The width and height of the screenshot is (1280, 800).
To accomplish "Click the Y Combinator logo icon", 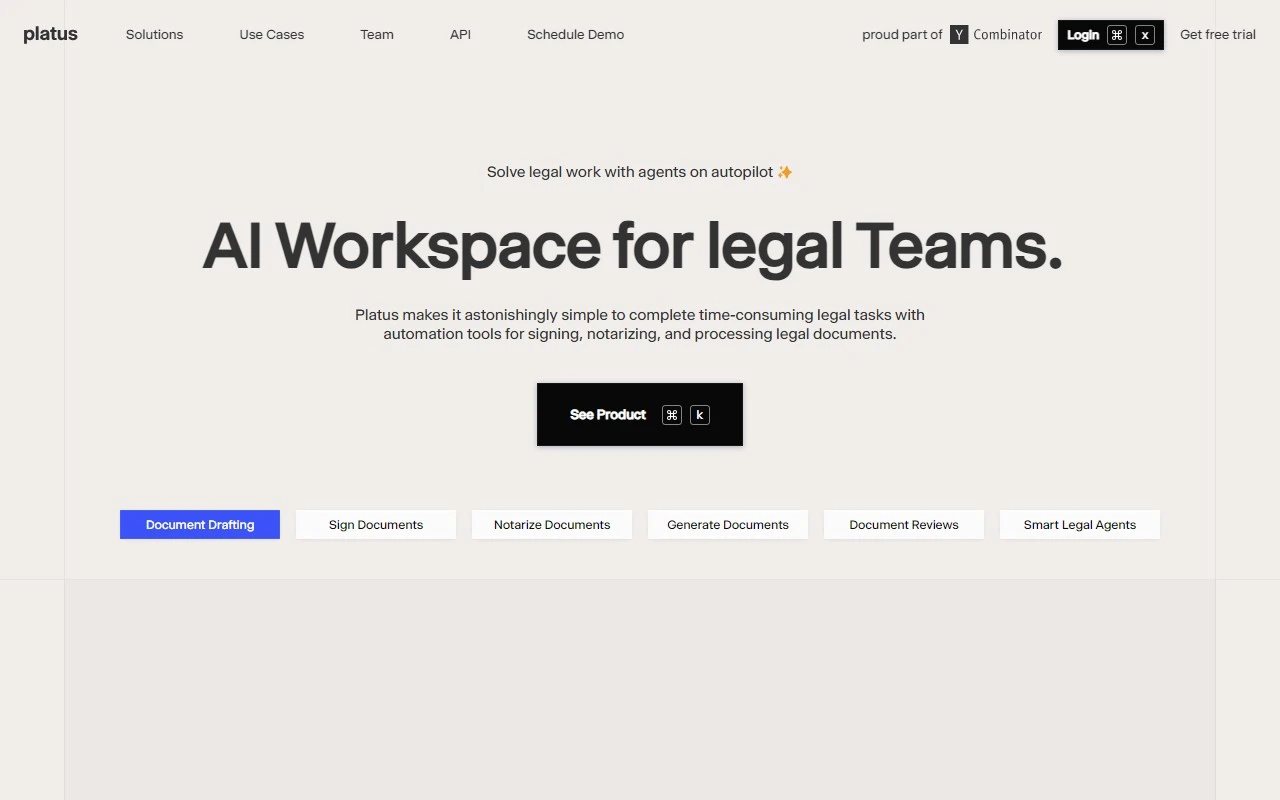I will pos(959,34).
